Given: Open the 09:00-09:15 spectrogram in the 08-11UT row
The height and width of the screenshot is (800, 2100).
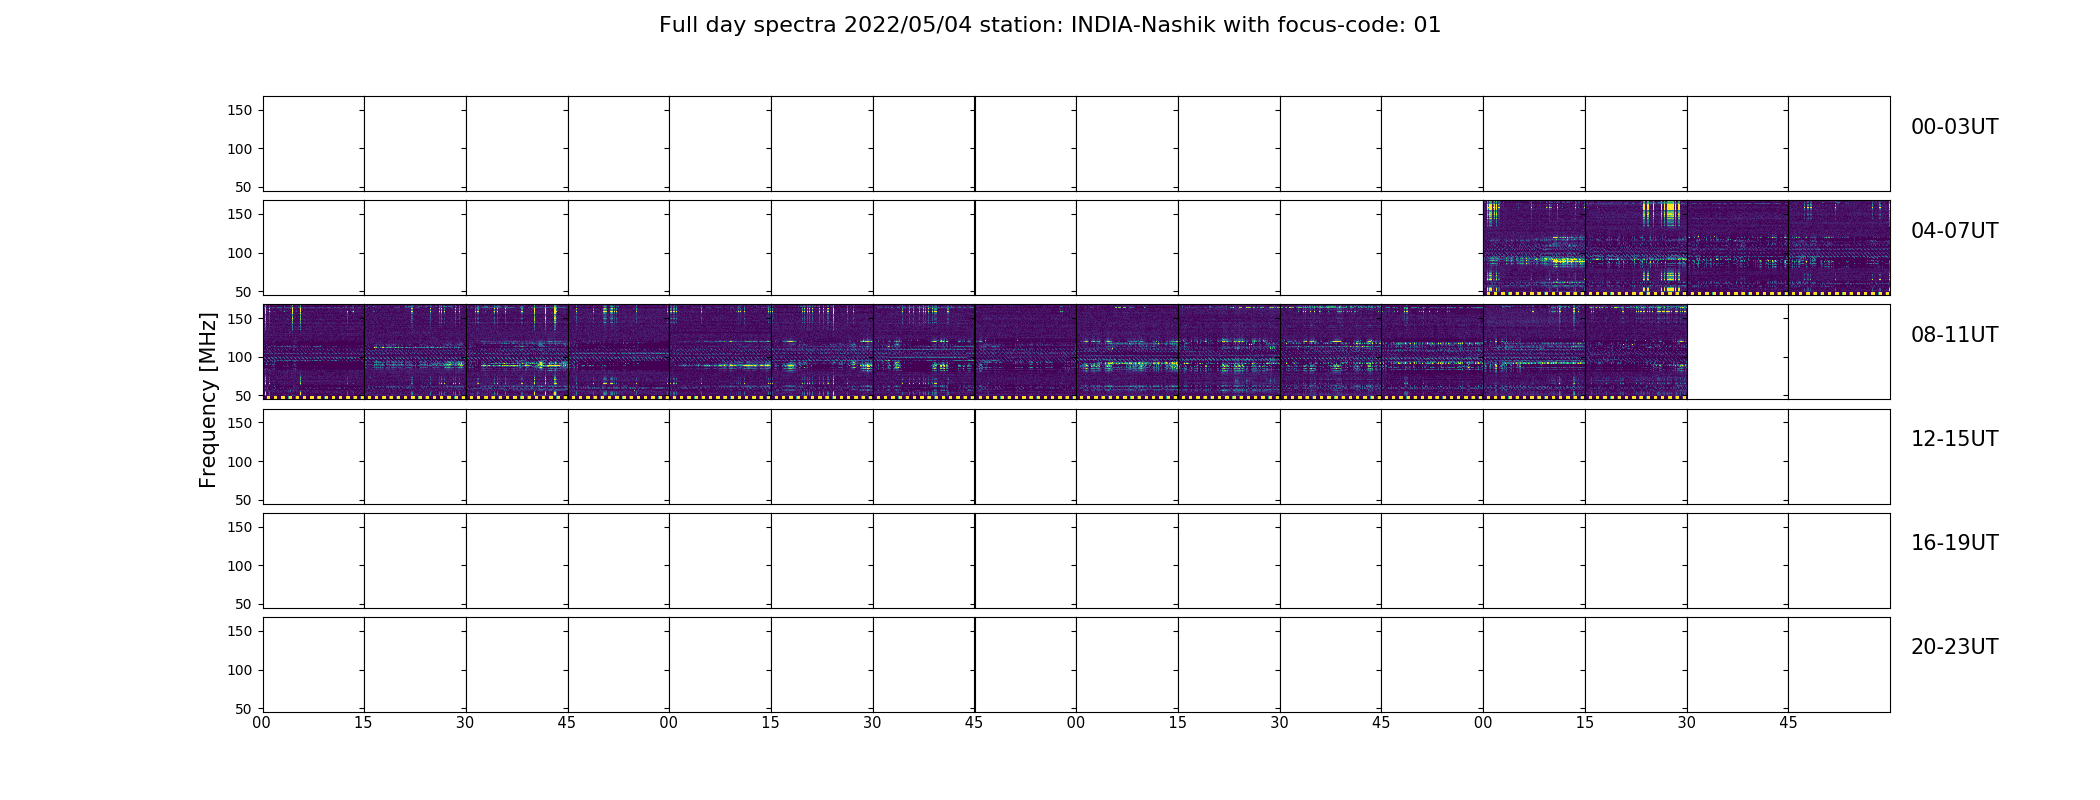Looking at the screenshot, I should (720, 352).
